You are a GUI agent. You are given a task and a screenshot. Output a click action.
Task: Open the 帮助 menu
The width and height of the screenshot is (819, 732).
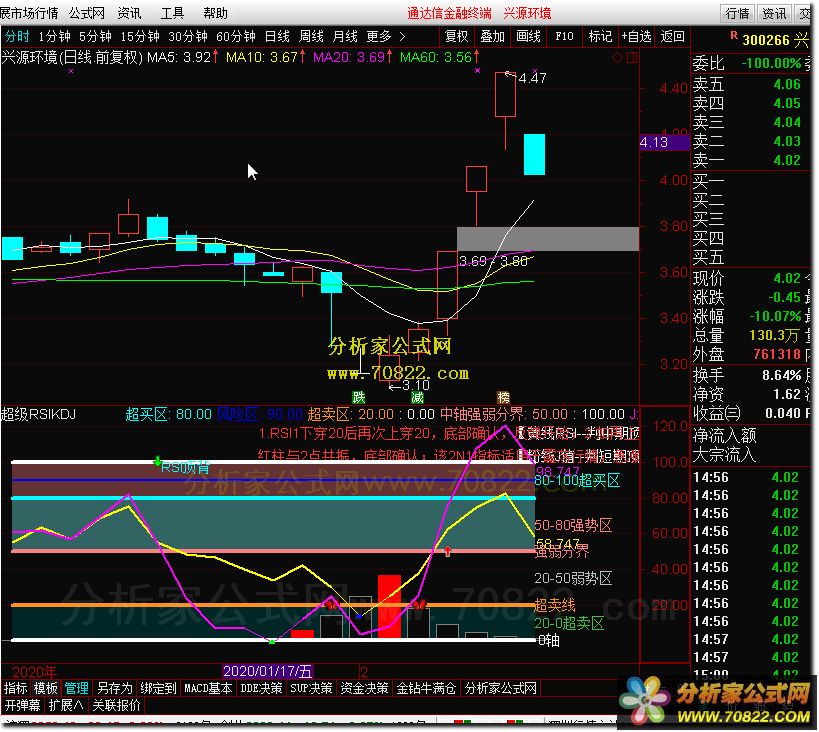coord(215,13)
